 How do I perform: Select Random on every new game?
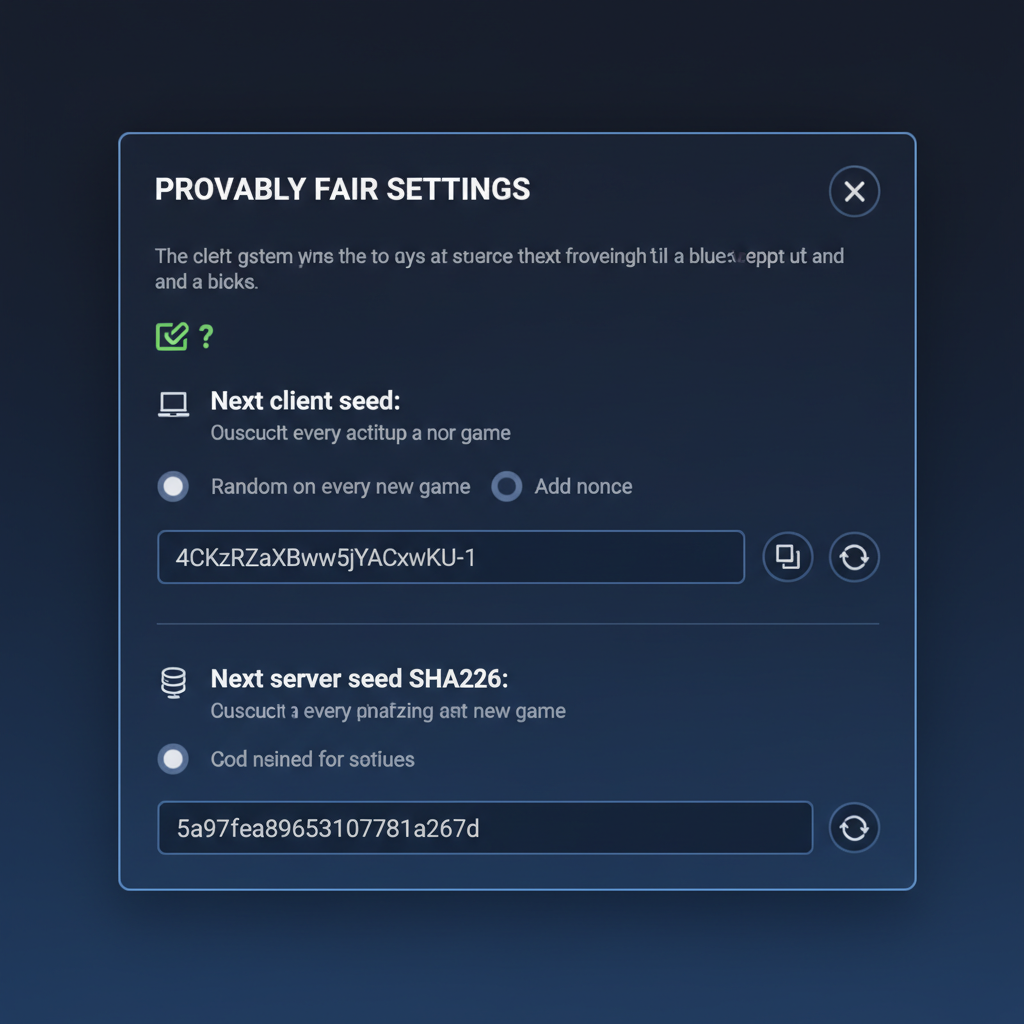tap(172, 486)
